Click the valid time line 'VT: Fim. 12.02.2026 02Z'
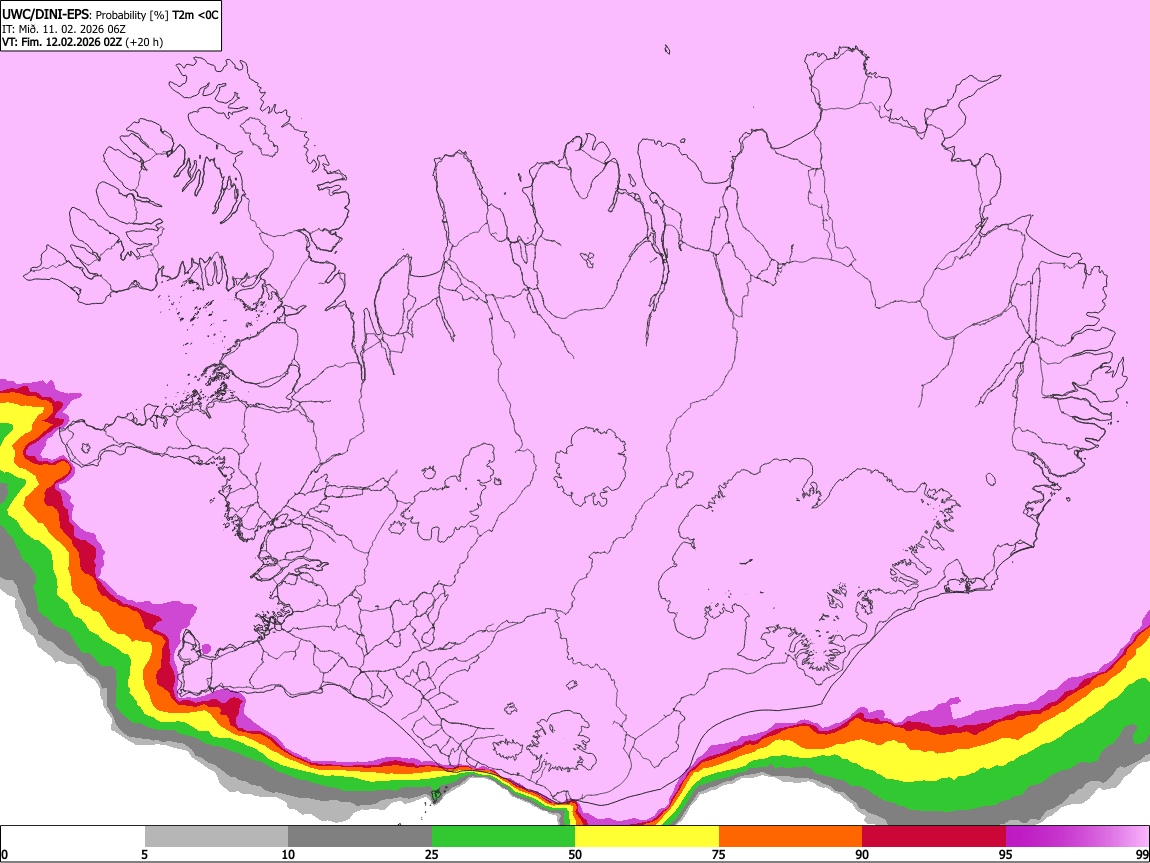 click(x=62, y=42)
